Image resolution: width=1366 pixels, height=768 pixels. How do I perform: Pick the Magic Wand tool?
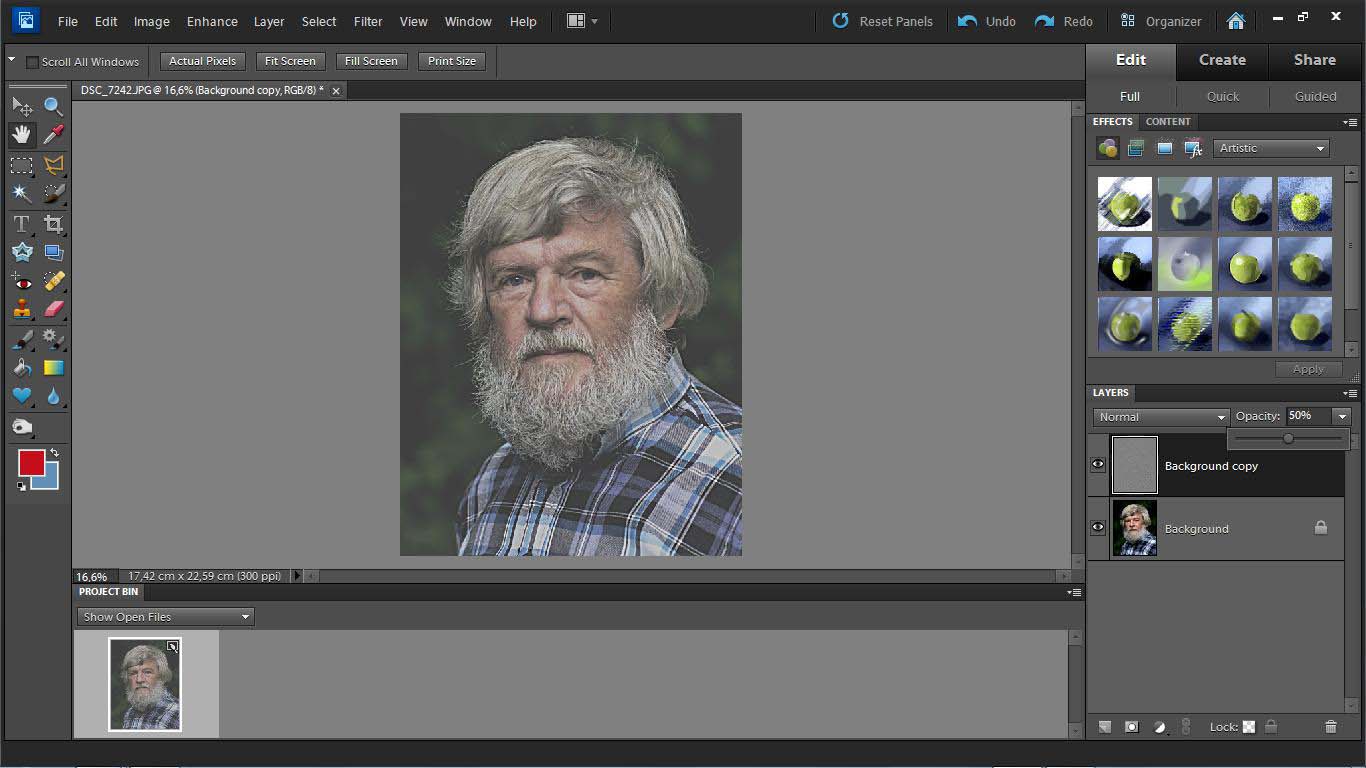click(x=21, y=194)
